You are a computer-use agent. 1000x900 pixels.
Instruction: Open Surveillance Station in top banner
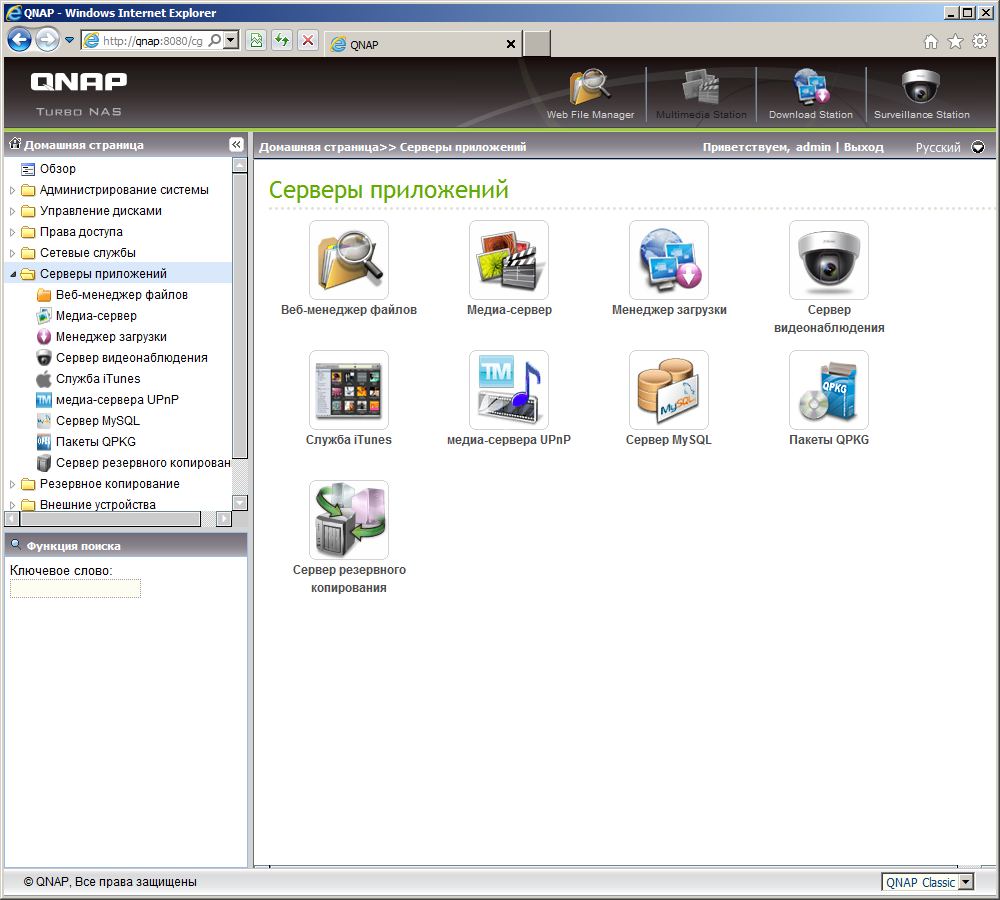click(921, 94)
